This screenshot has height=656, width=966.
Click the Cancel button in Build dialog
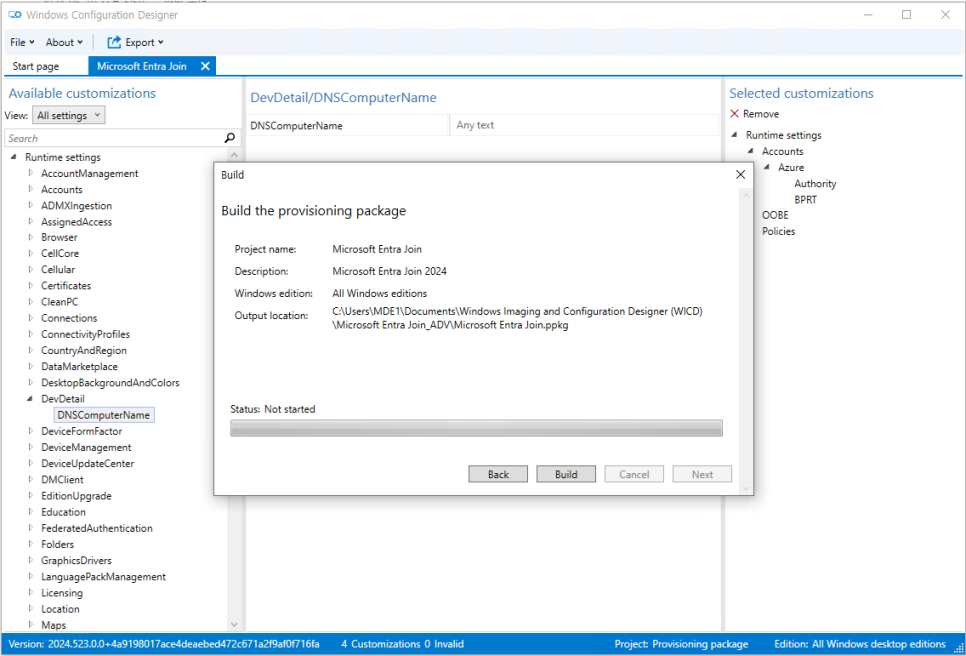(634, 474)
